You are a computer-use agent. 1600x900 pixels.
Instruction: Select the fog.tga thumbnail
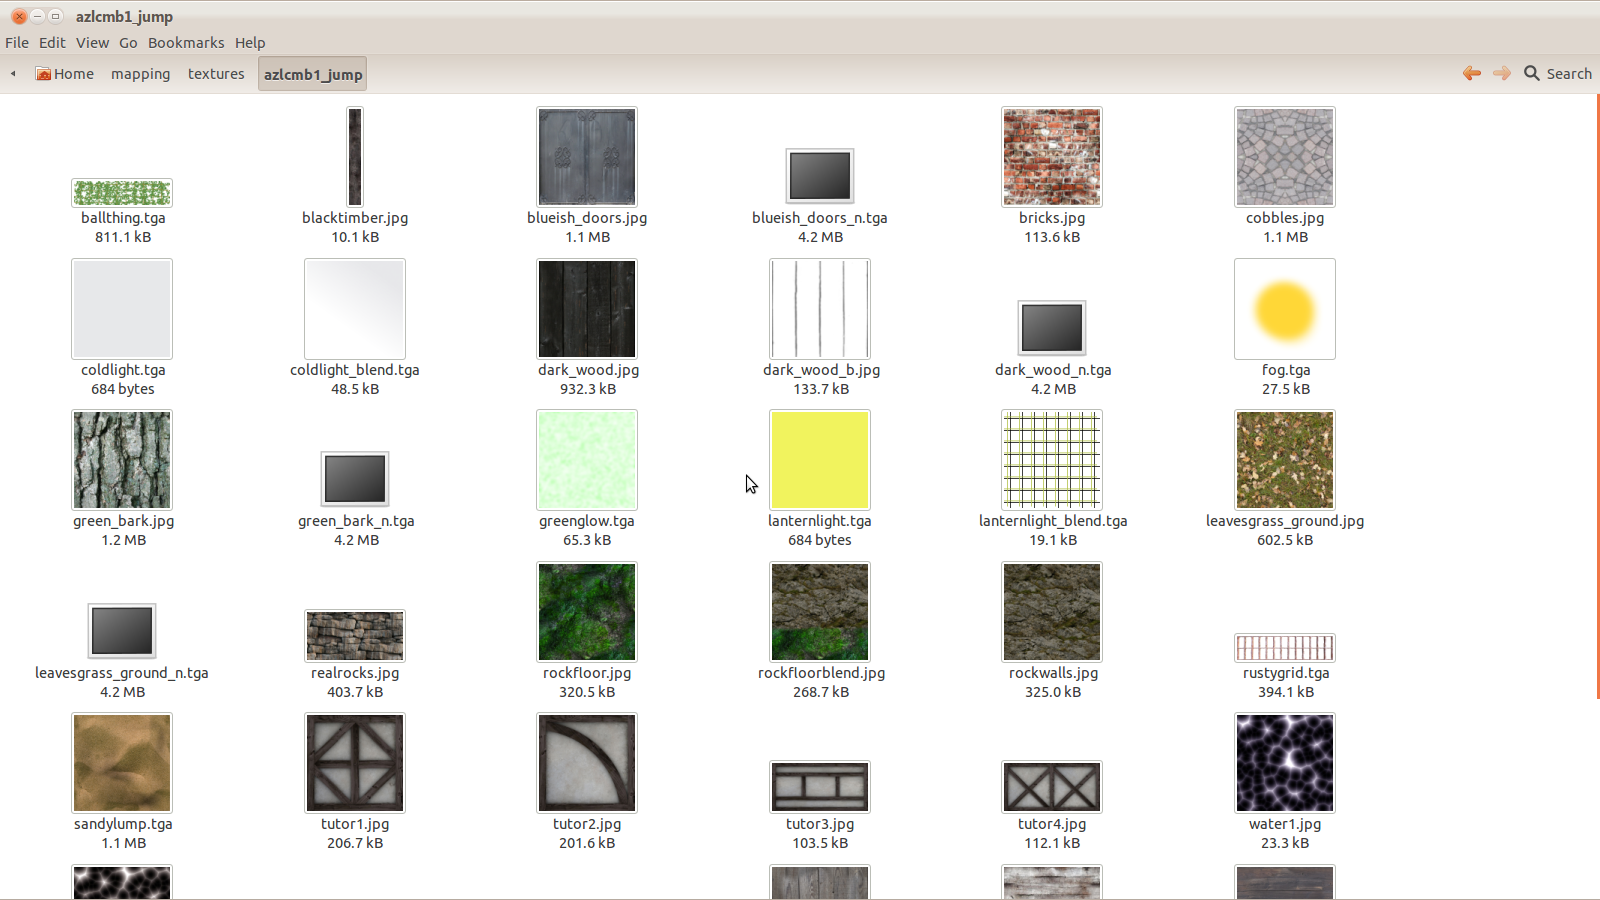[1284, 309]
